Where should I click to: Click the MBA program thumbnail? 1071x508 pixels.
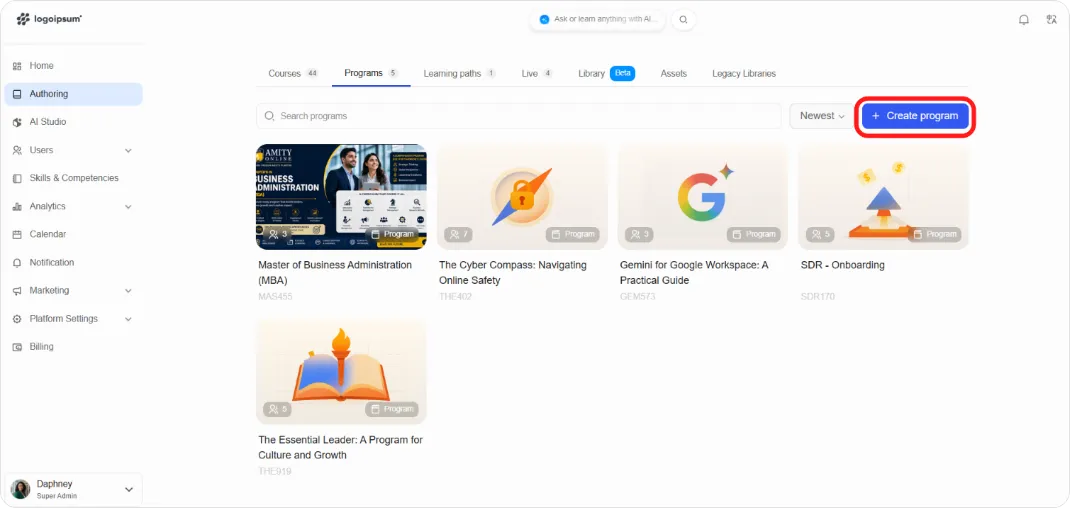click(x=342, y=197)
